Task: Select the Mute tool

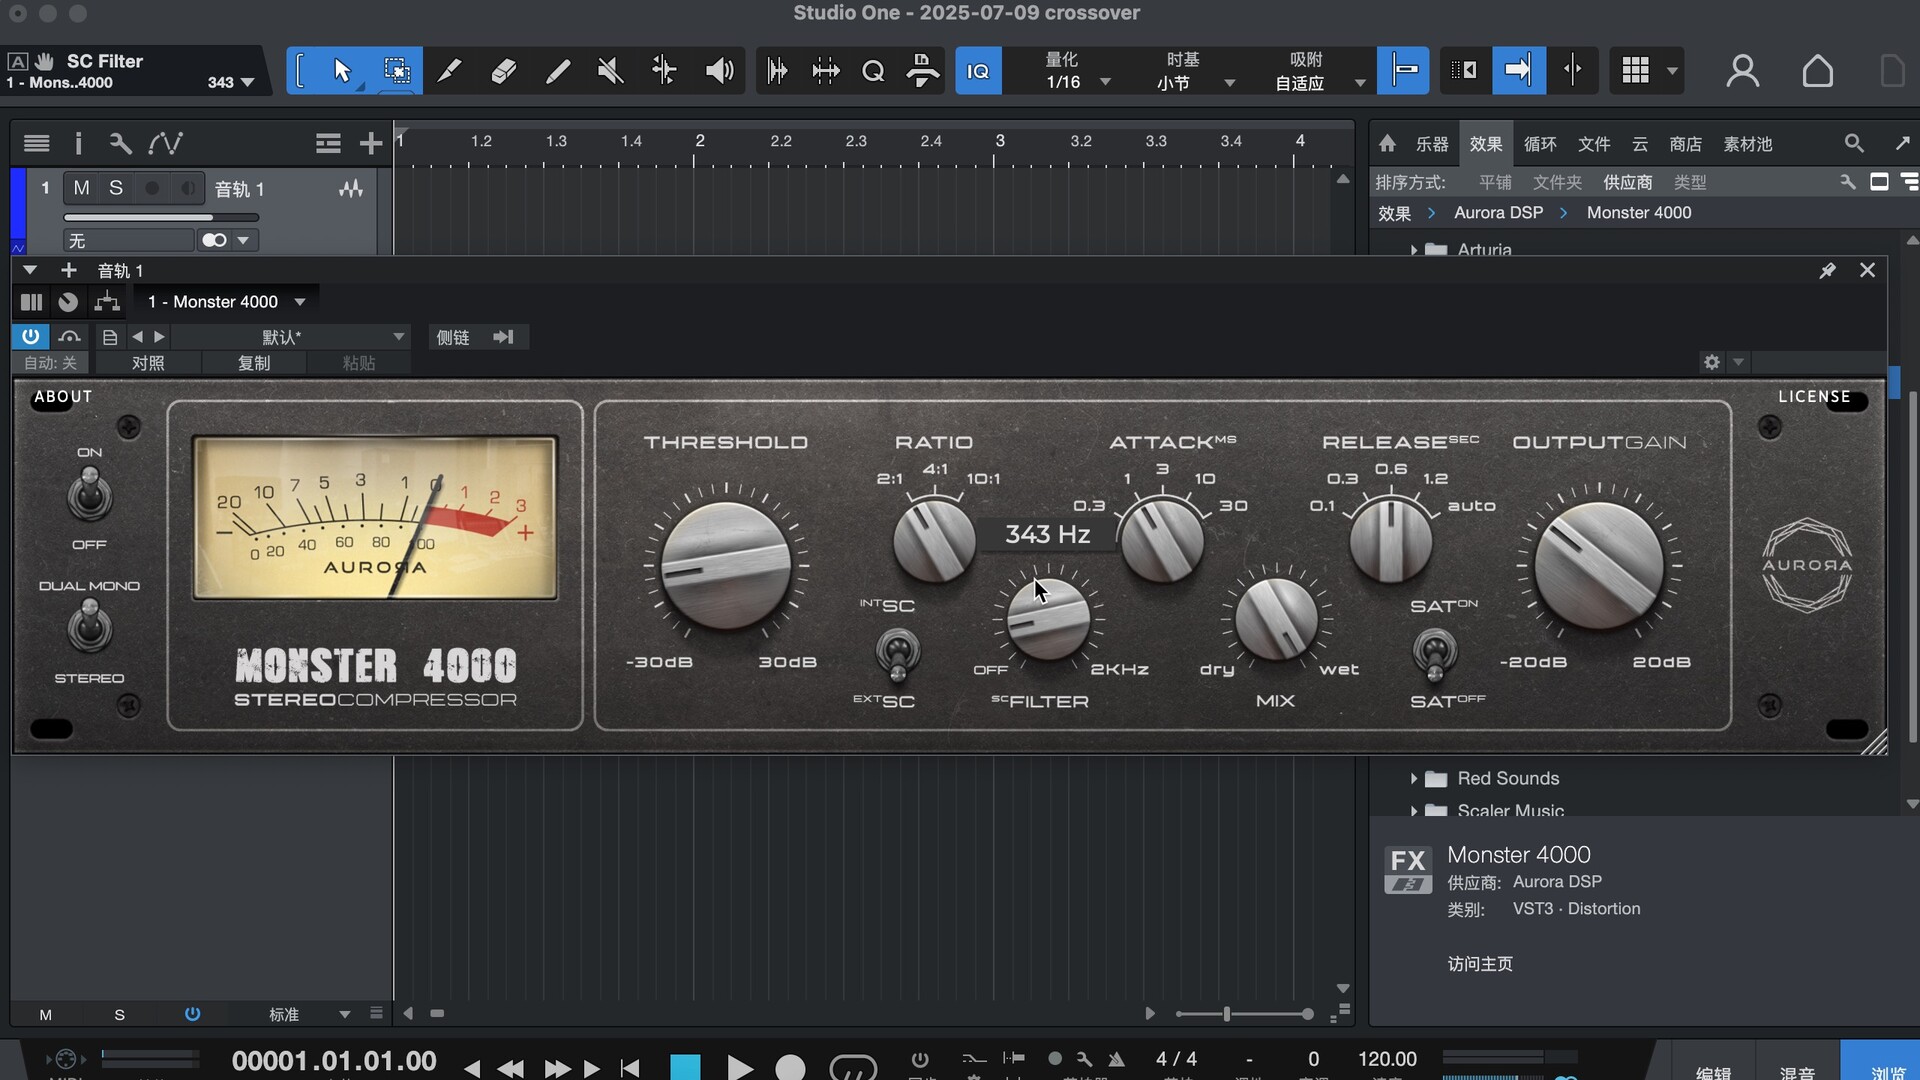Action: (610, 71)
